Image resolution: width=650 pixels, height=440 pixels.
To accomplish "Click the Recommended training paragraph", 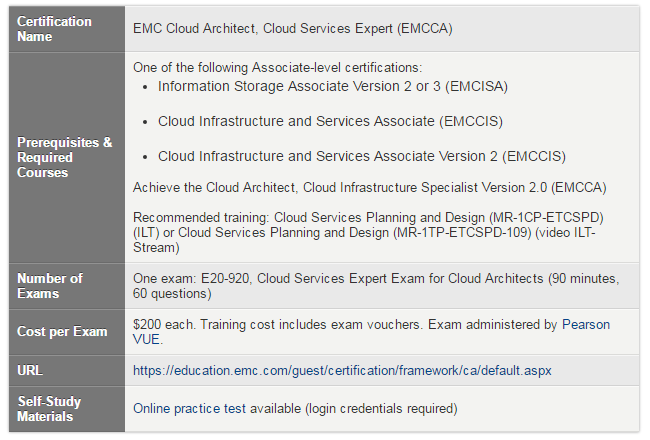I will pyautogui.click(x=368, y=232).
